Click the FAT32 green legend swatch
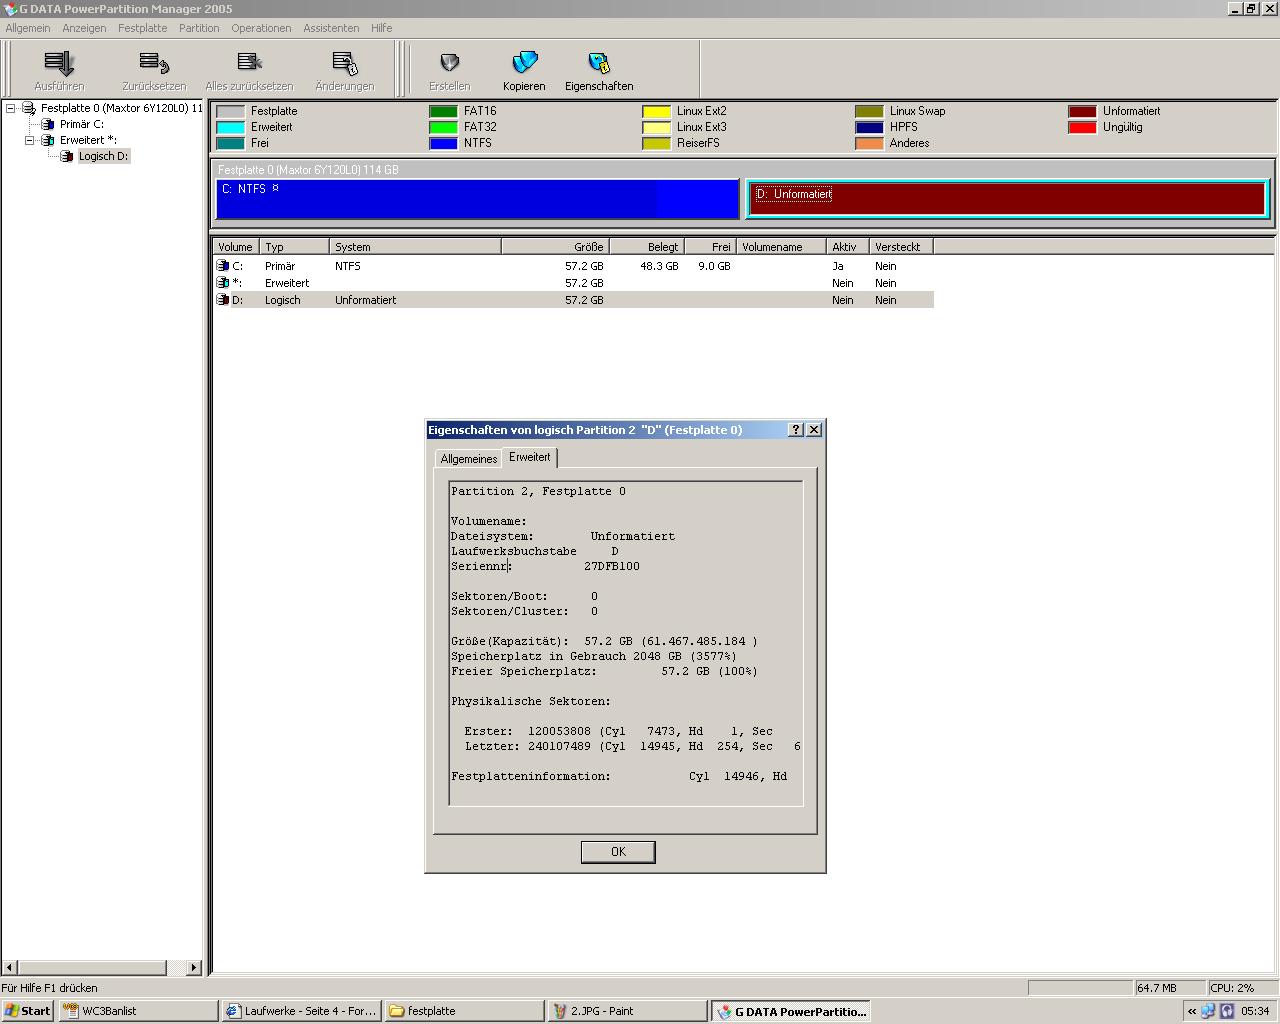Image resolution: width=1280 pixels, height=1024 pixels. click(443, 127)
